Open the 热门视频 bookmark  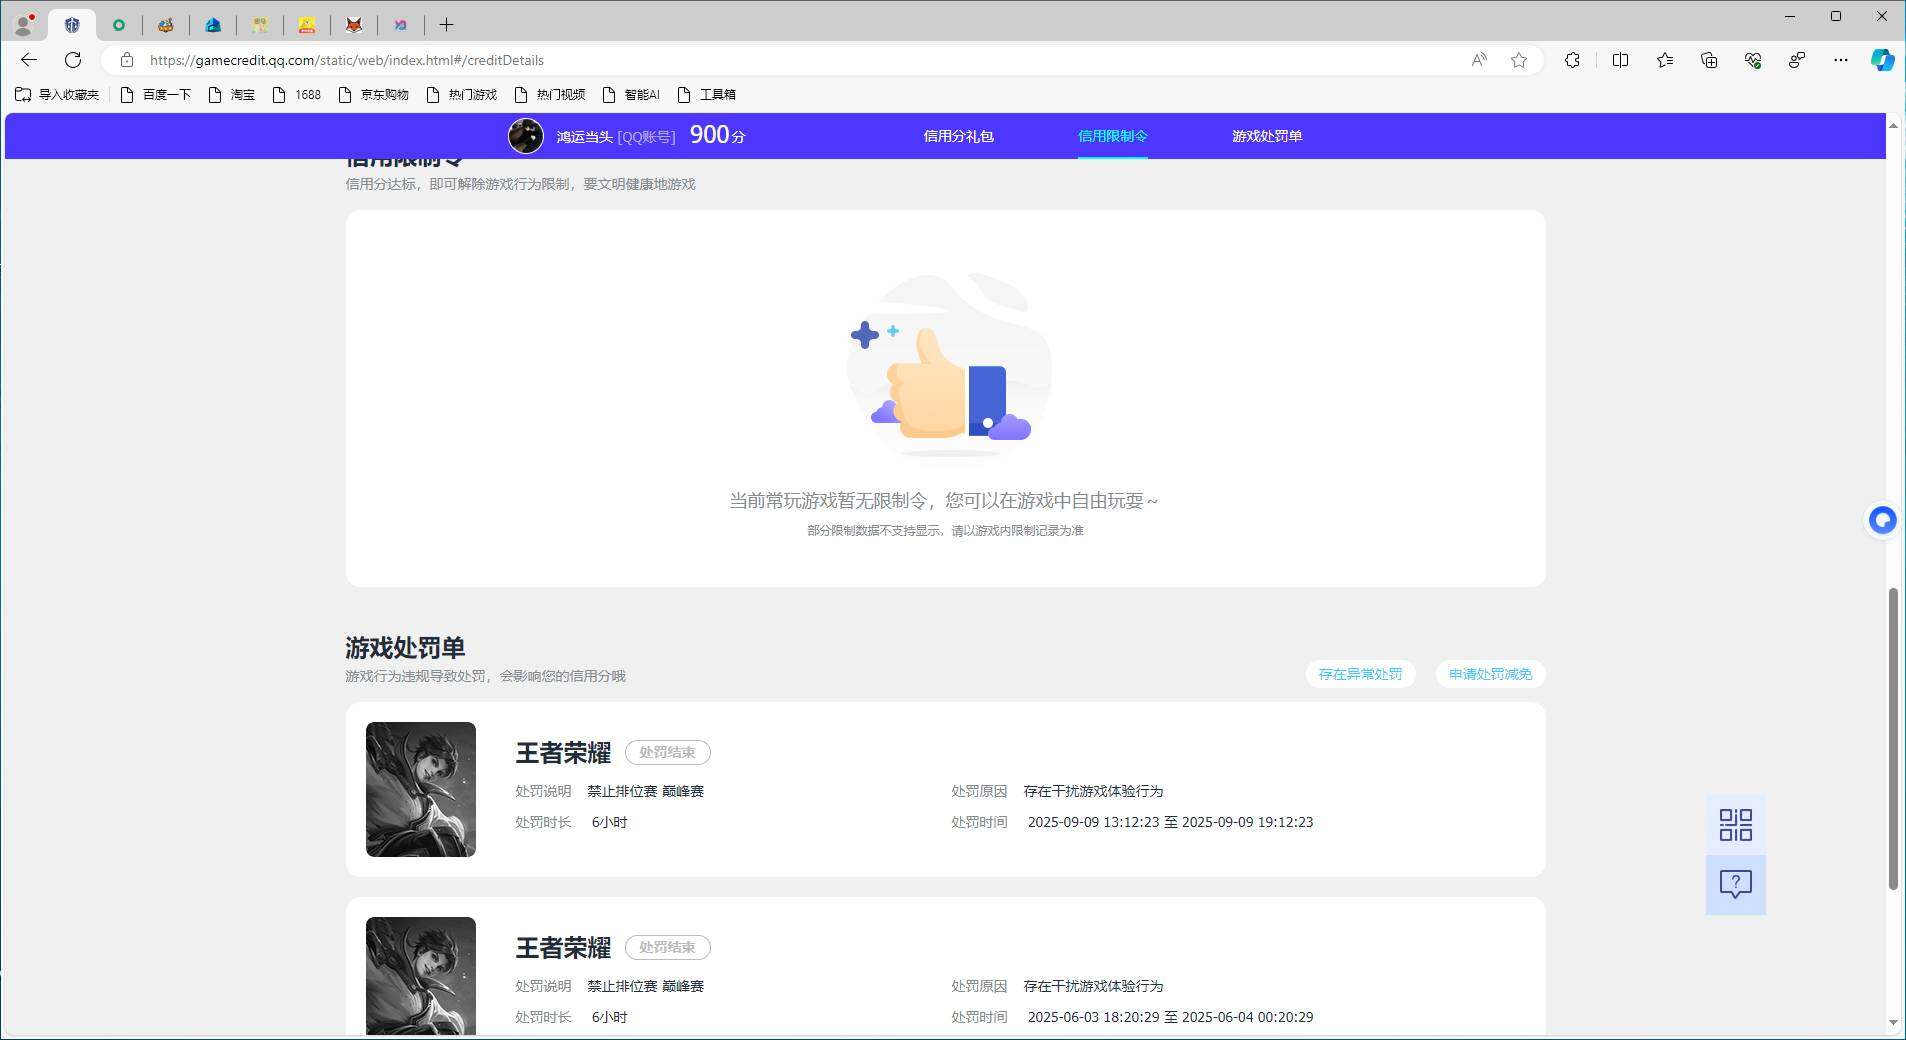coord(549,95)
